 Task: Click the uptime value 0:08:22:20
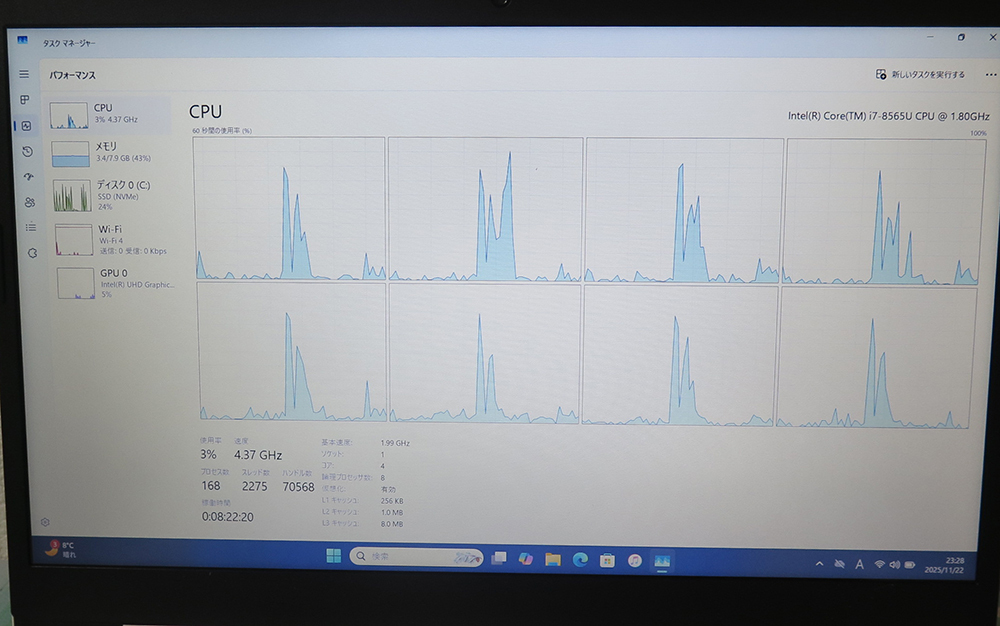(x=228, y=517)
